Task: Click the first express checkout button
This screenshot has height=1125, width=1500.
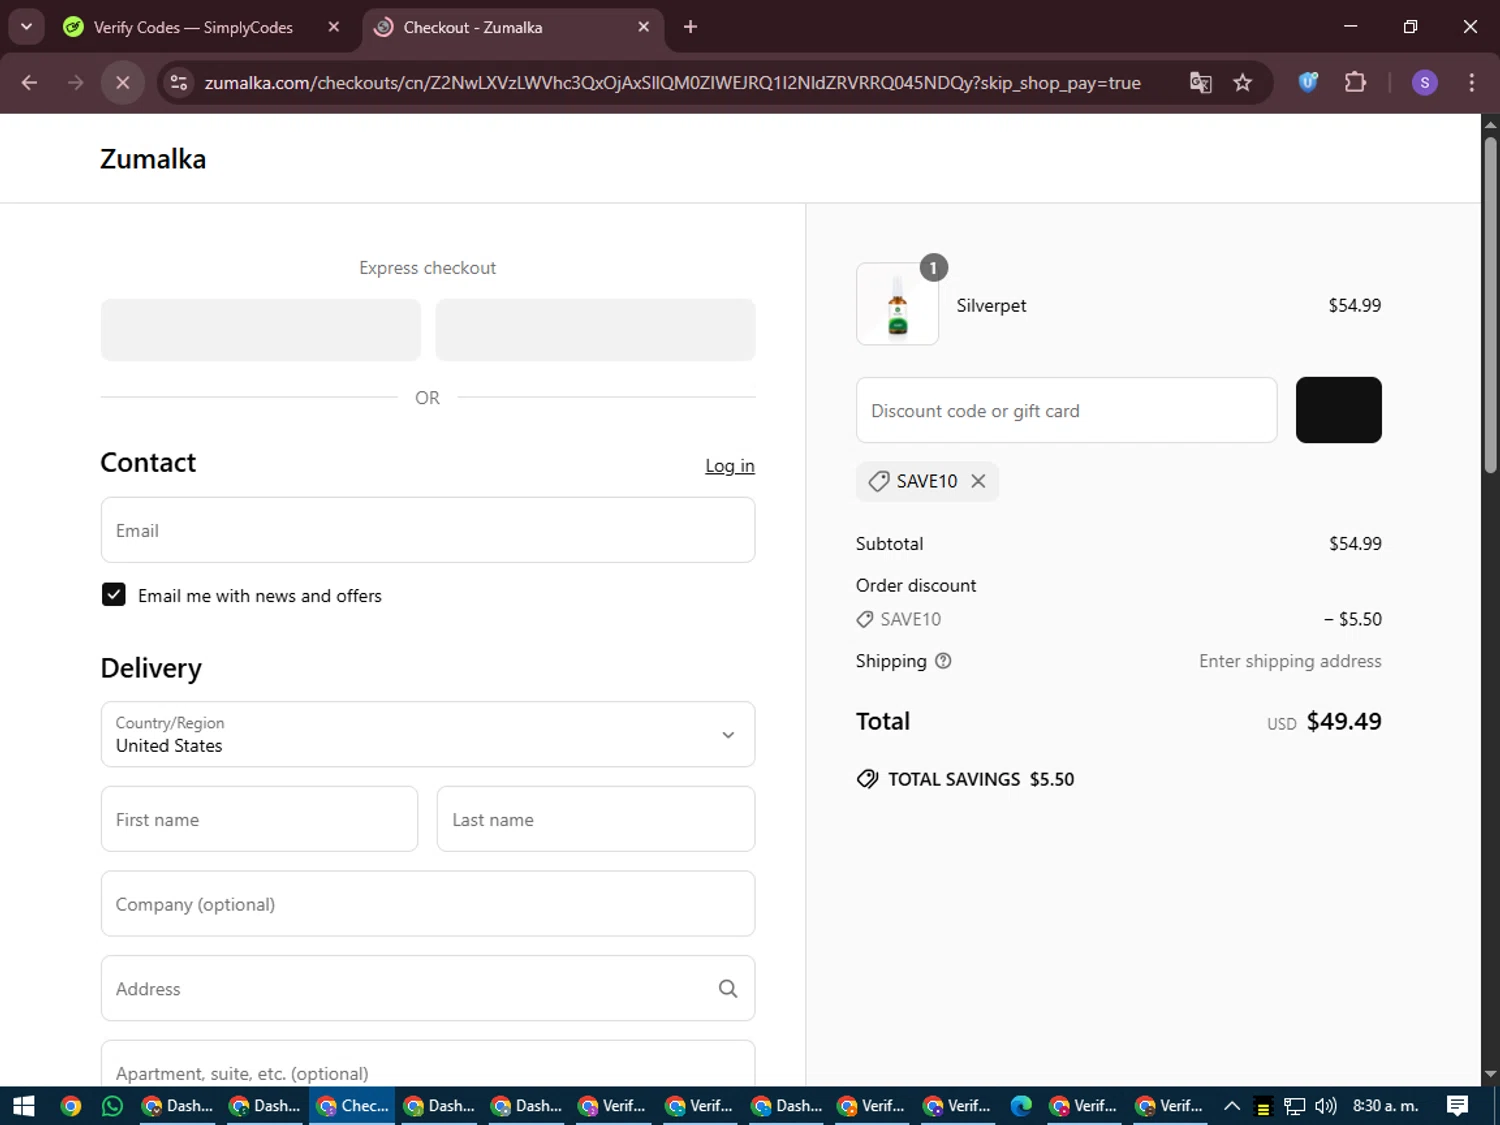Action: [260, 330]
